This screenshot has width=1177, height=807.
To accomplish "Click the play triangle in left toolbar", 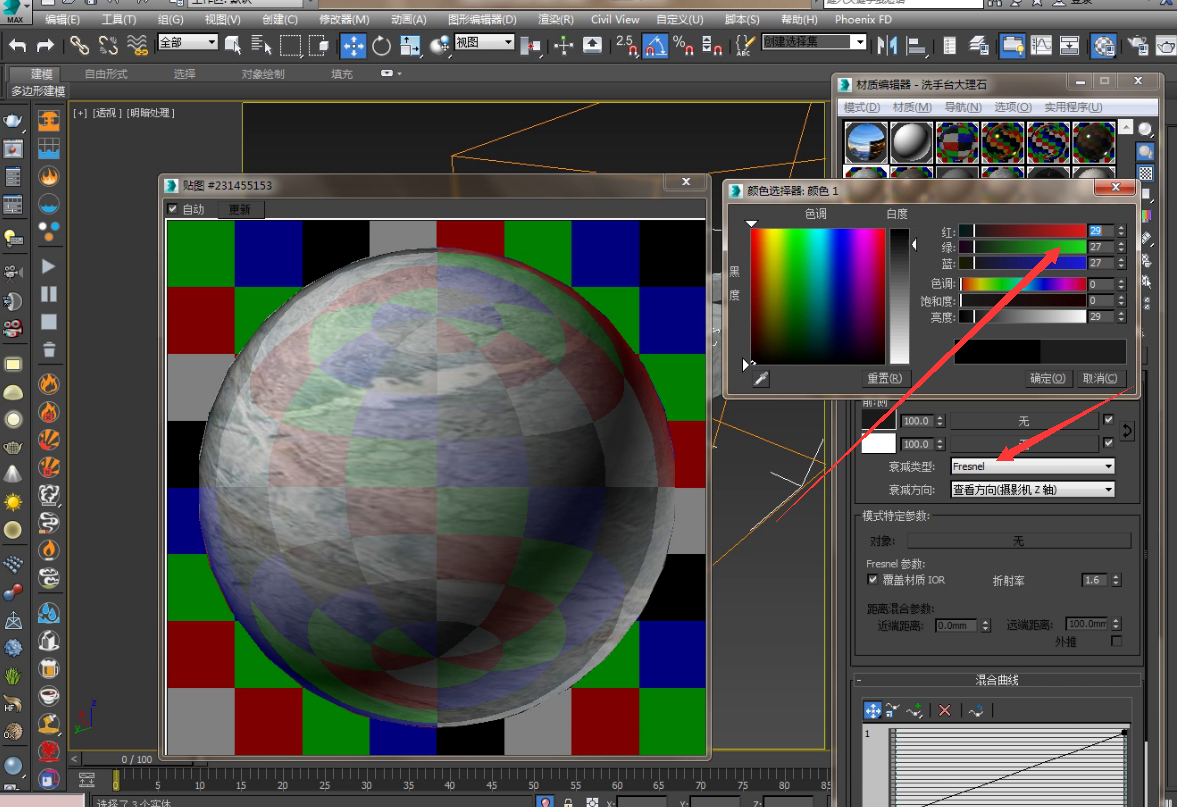I will tap(48, 266).
